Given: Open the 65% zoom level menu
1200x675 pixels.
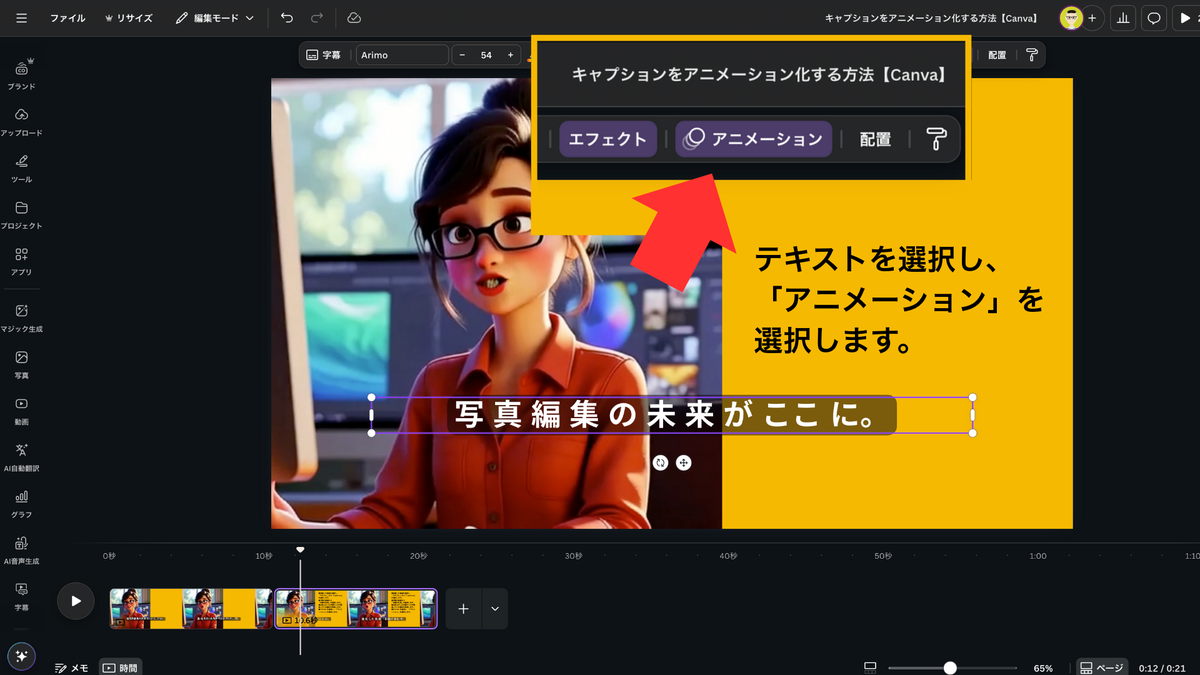Looking at the screenshot, I should point(1043,667).
